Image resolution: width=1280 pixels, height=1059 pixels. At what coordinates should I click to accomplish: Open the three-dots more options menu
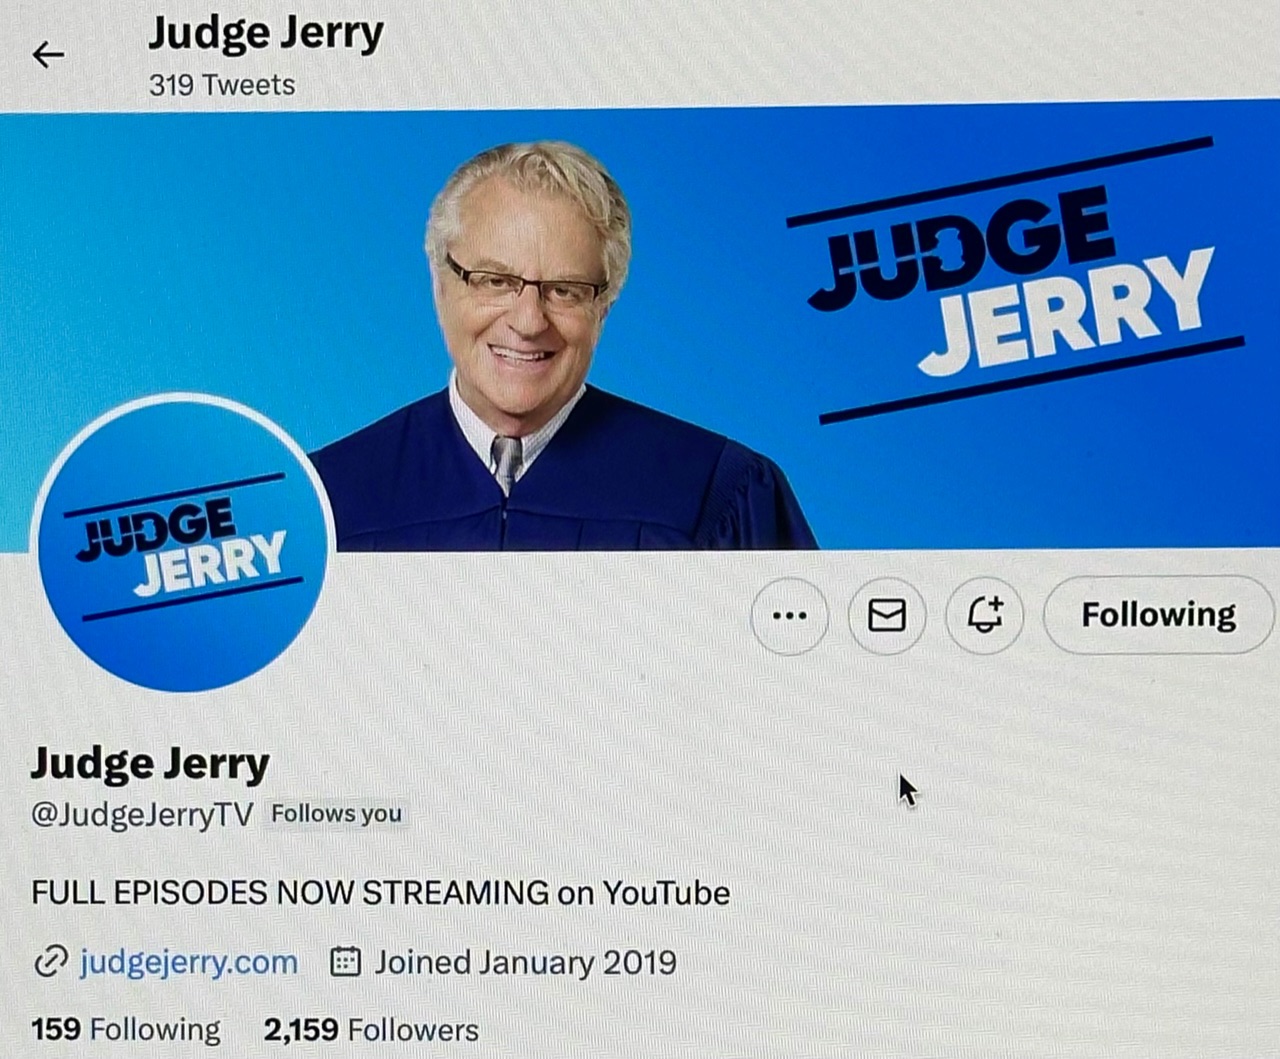click(790, 615)
